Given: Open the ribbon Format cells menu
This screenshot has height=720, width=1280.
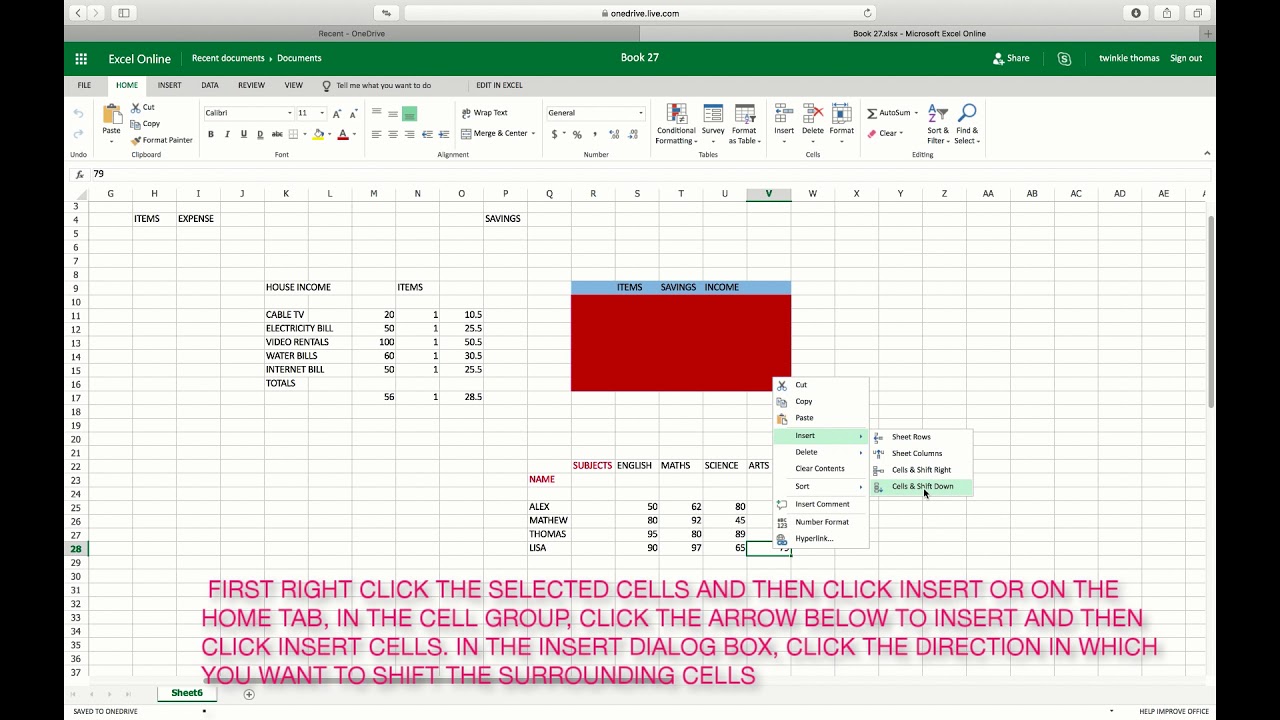Looking at the screenshot, I should (842, 122).
